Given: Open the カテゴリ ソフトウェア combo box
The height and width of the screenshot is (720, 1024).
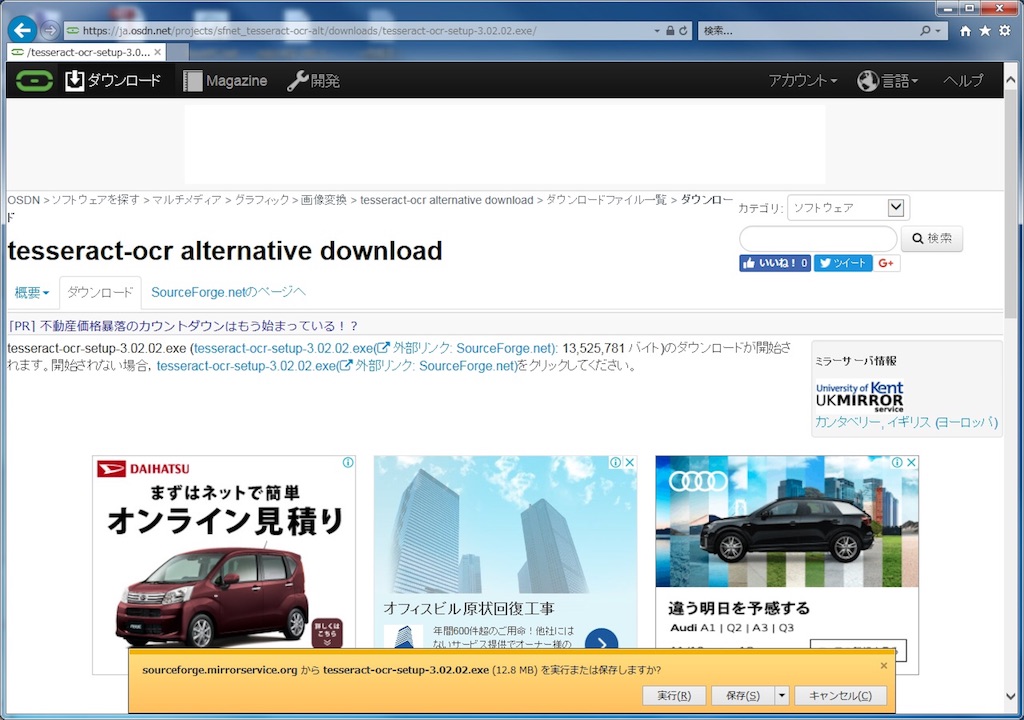Looking at the screenshot, I should point(848,208).
